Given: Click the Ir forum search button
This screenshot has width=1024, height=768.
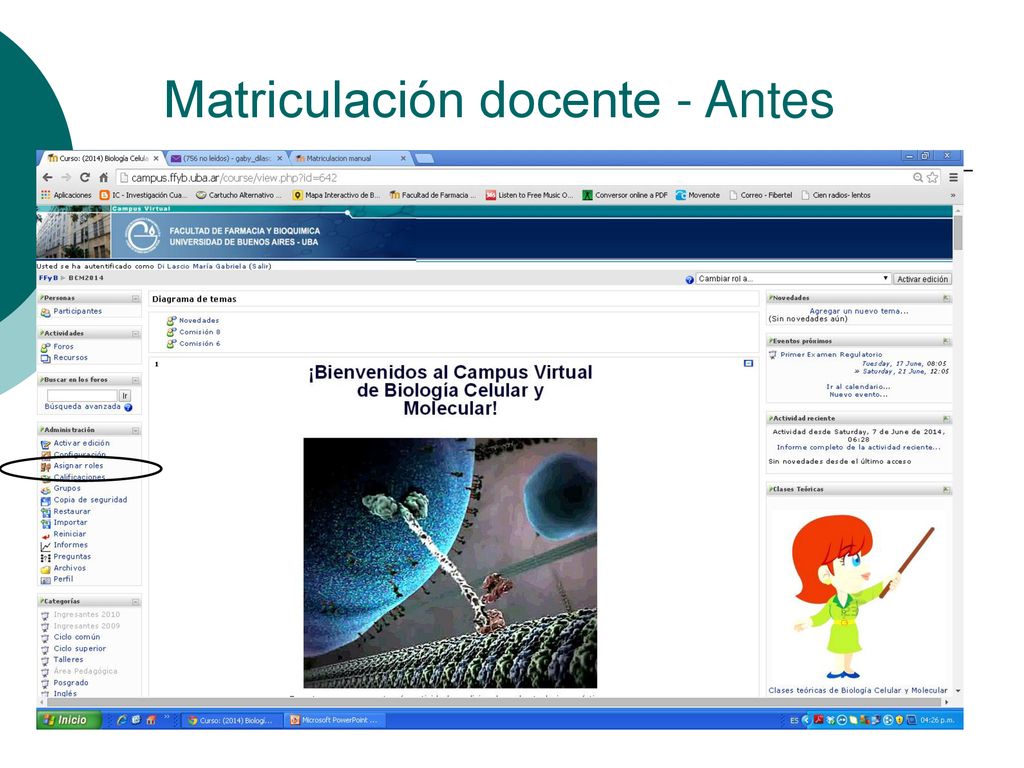Looking at the screenshot, I should (125, 396).
